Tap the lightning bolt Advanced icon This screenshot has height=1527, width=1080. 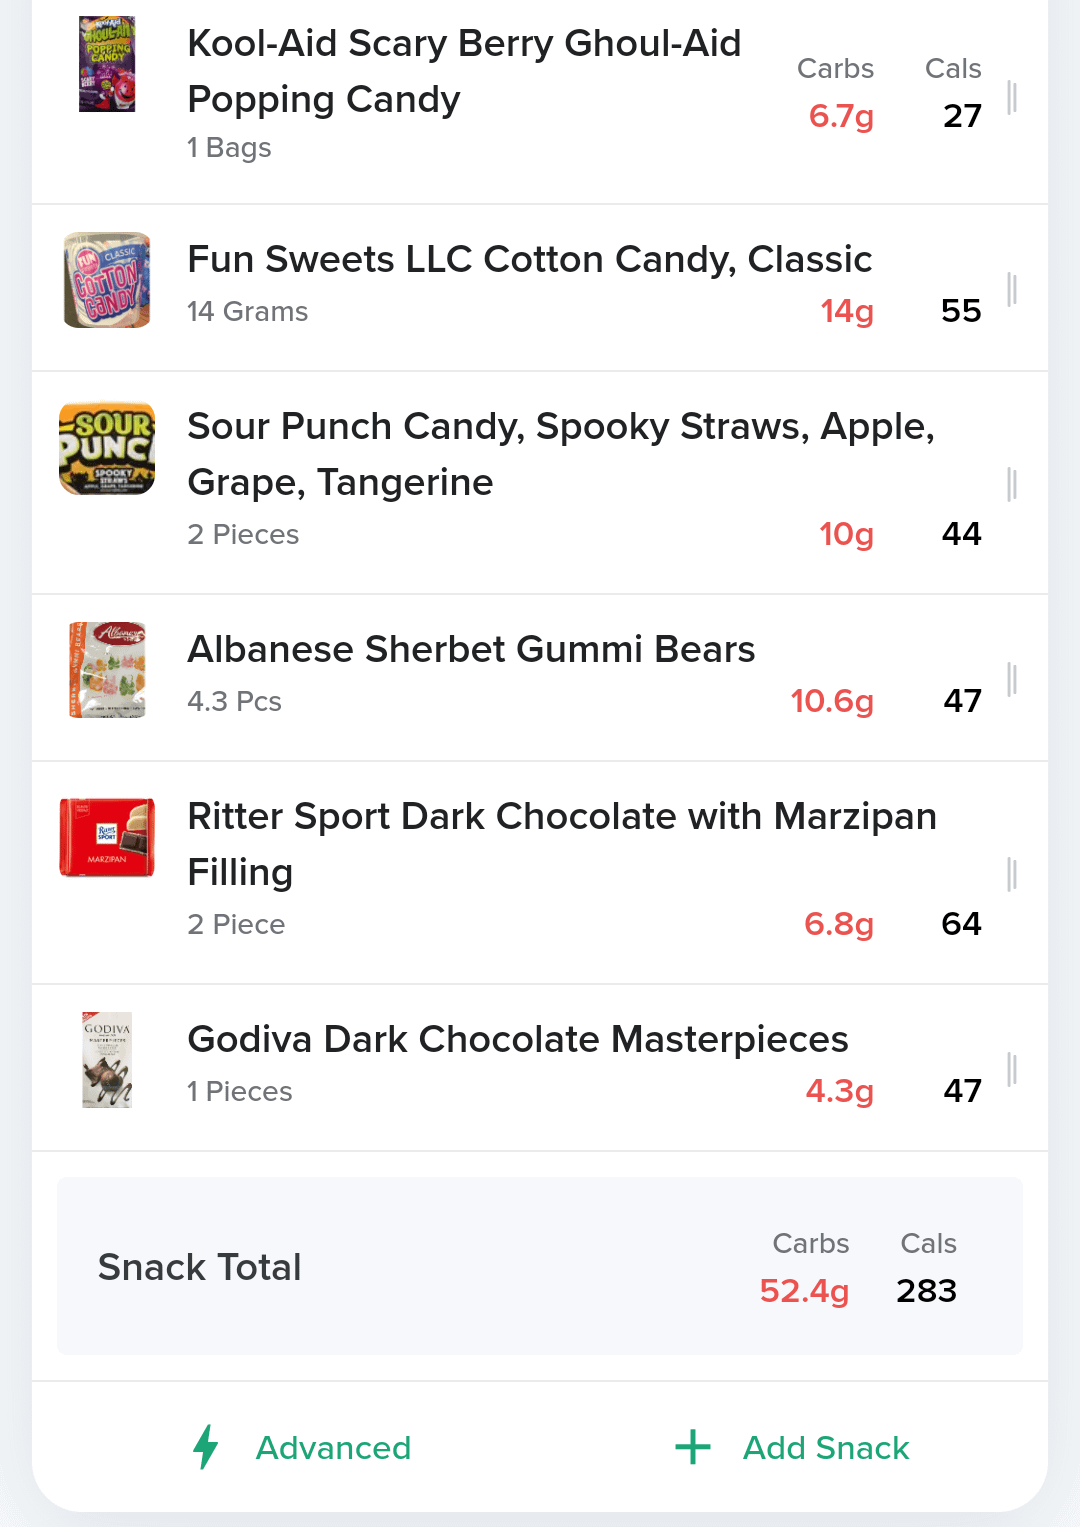point(206,1447)
